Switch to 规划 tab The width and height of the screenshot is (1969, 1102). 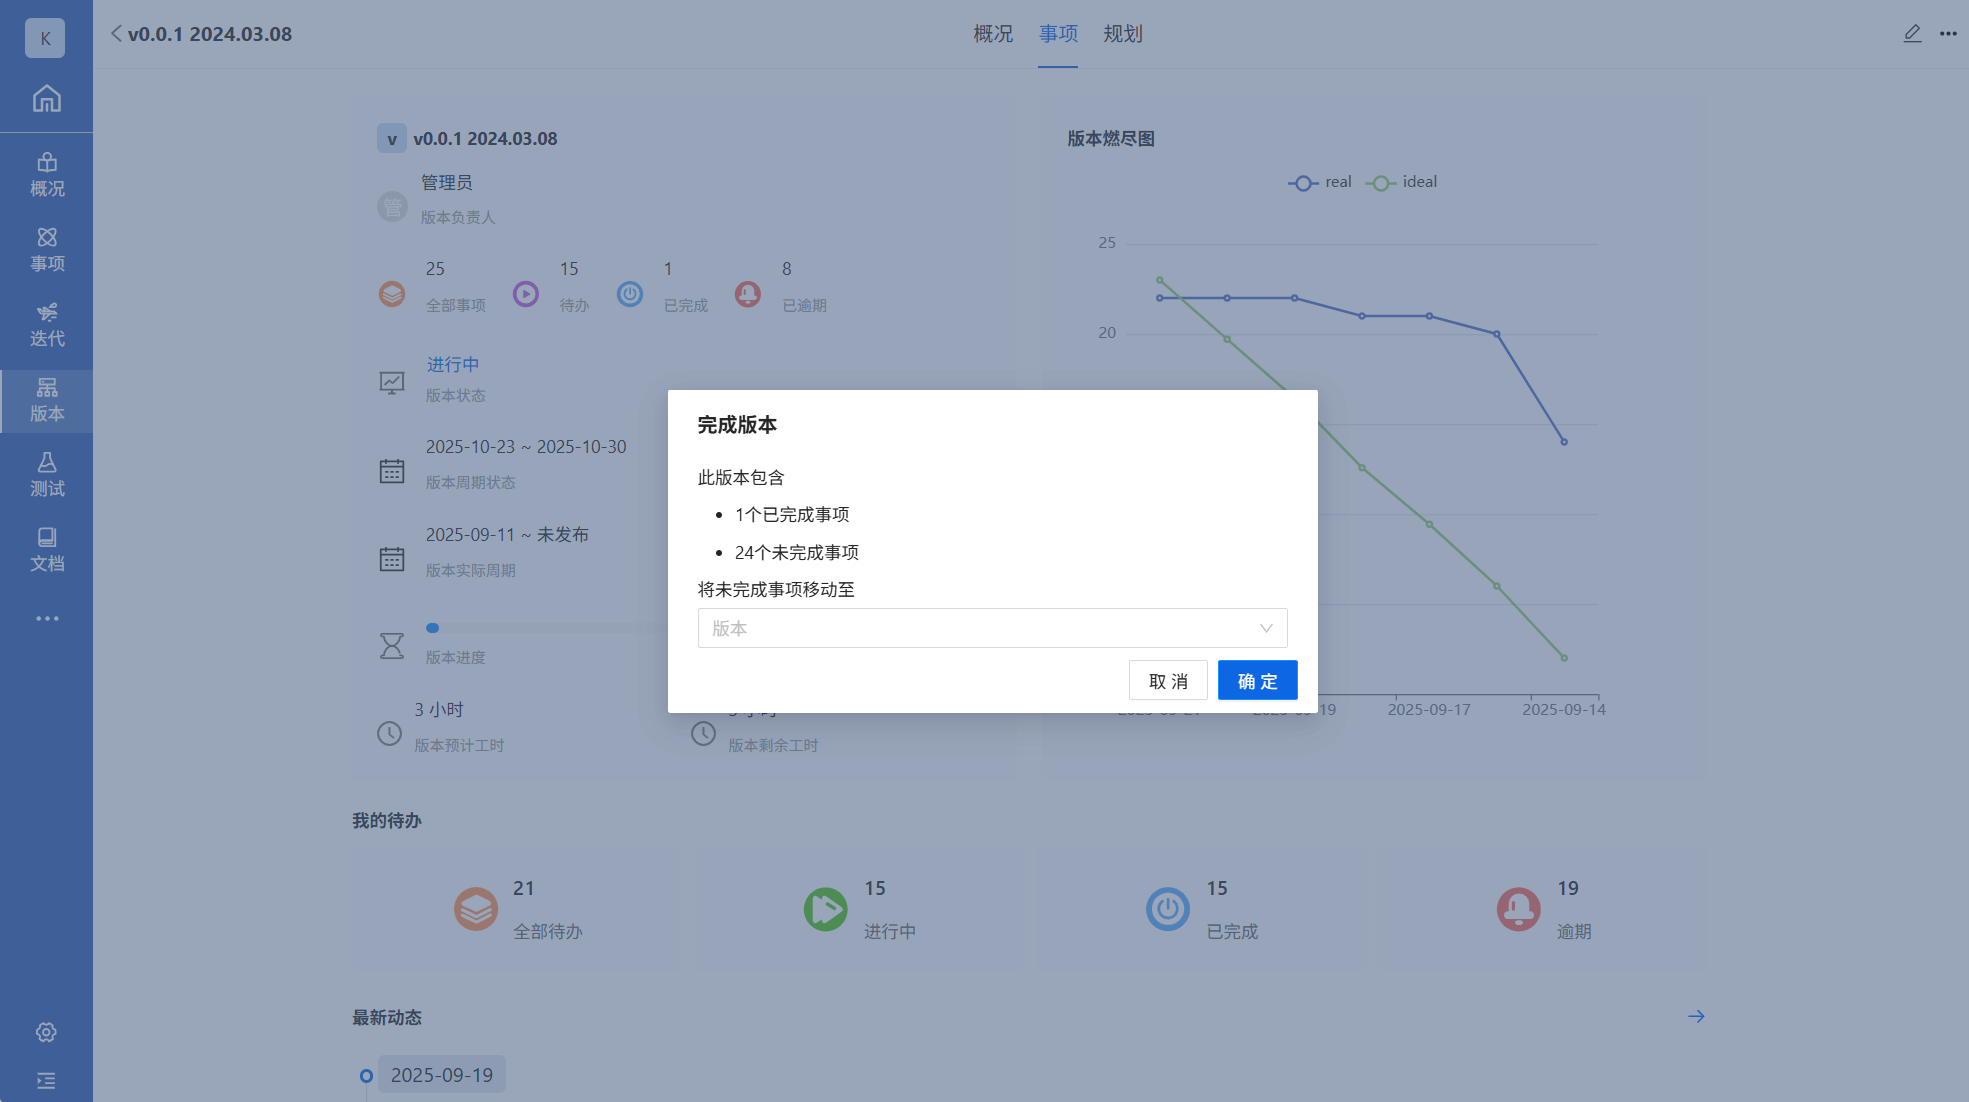pyautogui.click(x=1122, y=34)
